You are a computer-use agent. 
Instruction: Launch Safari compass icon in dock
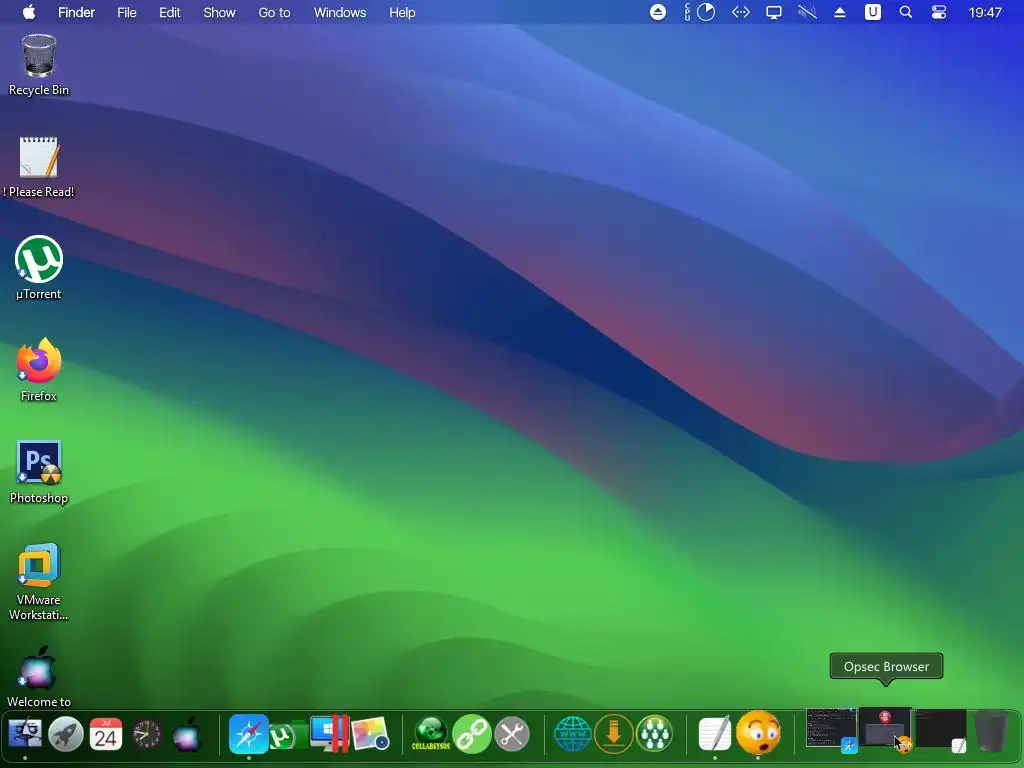[x=249, y=734]
